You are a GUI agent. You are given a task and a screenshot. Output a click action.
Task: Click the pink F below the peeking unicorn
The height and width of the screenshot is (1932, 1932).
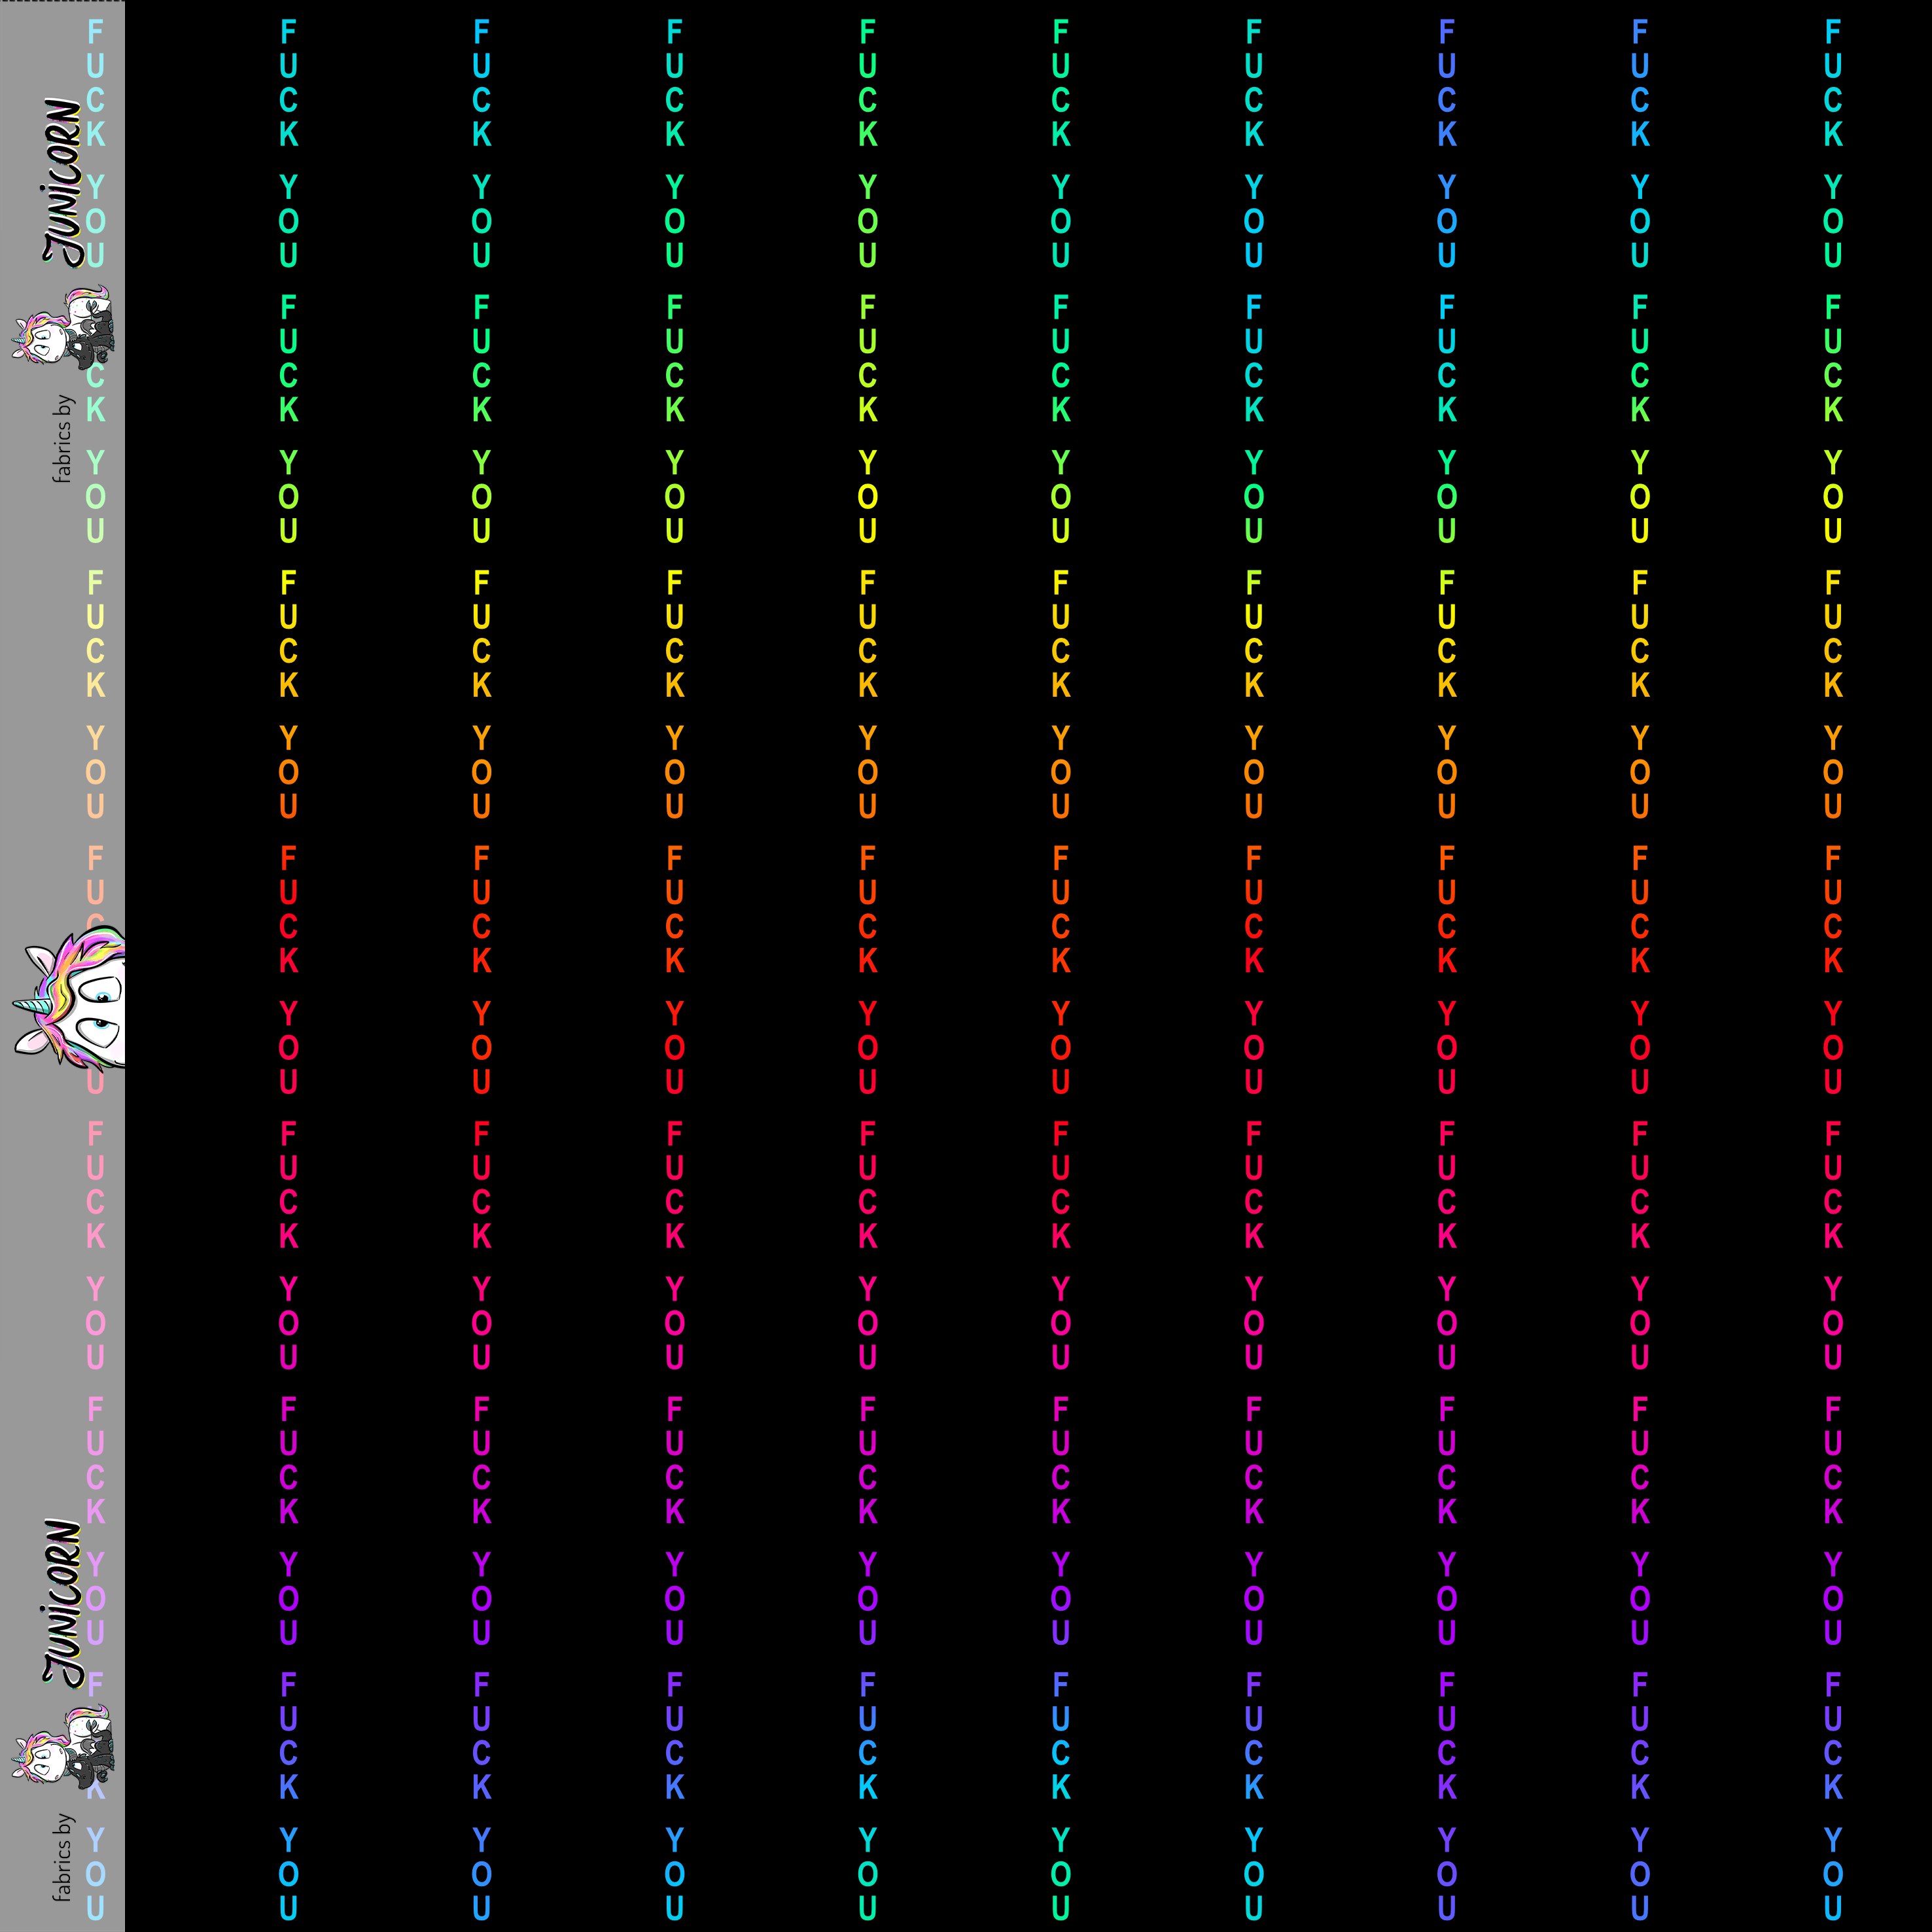tap(95, 1134)
